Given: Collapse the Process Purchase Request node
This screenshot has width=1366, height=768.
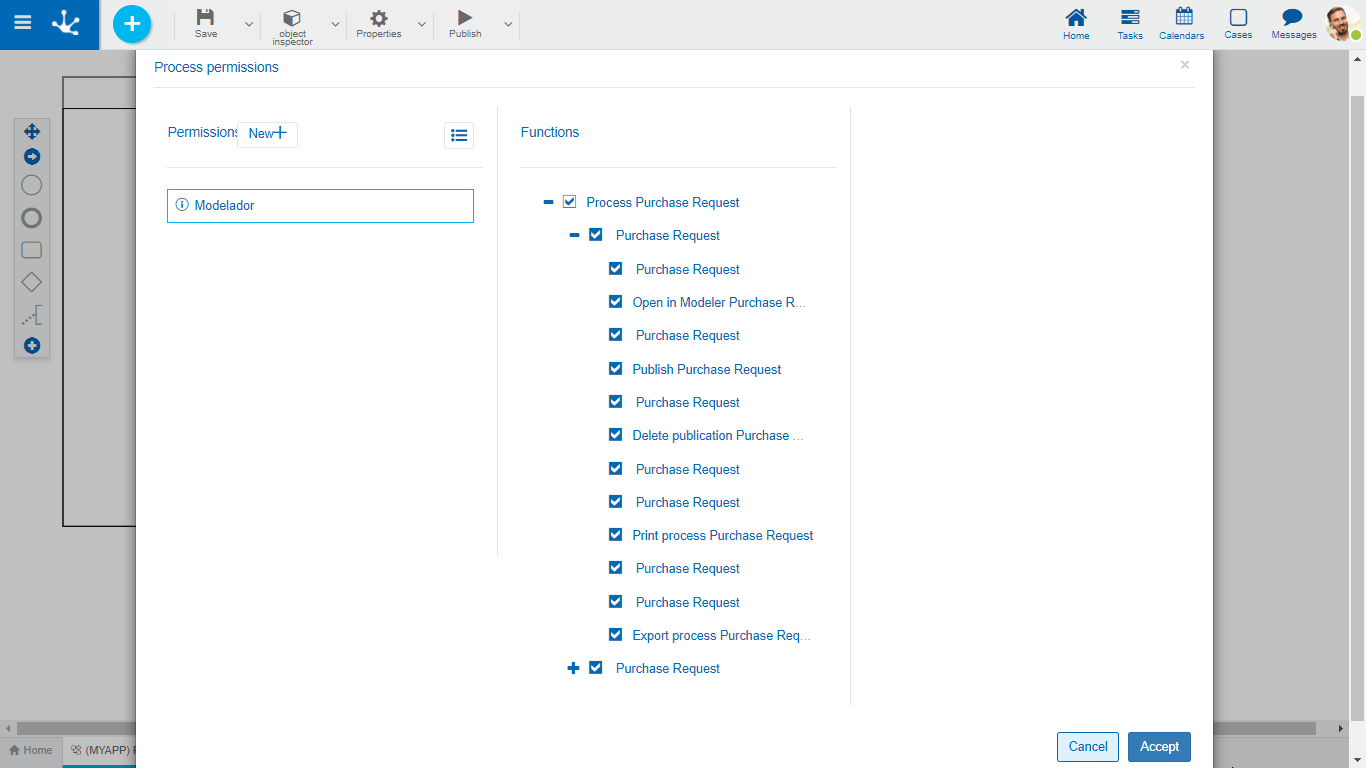Looking at the screenshot, I should 548,202.
